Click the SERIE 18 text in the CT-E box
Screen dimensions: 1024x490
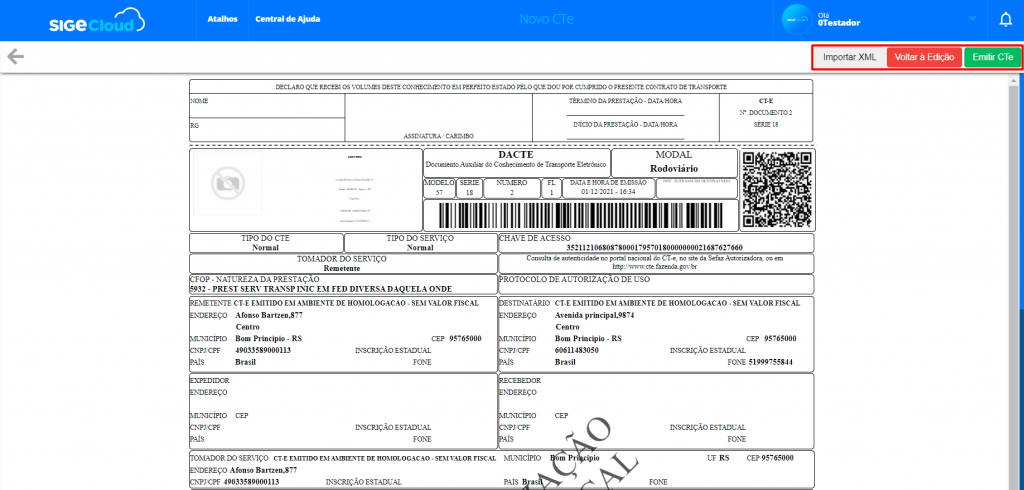click(x=765, y=124)
